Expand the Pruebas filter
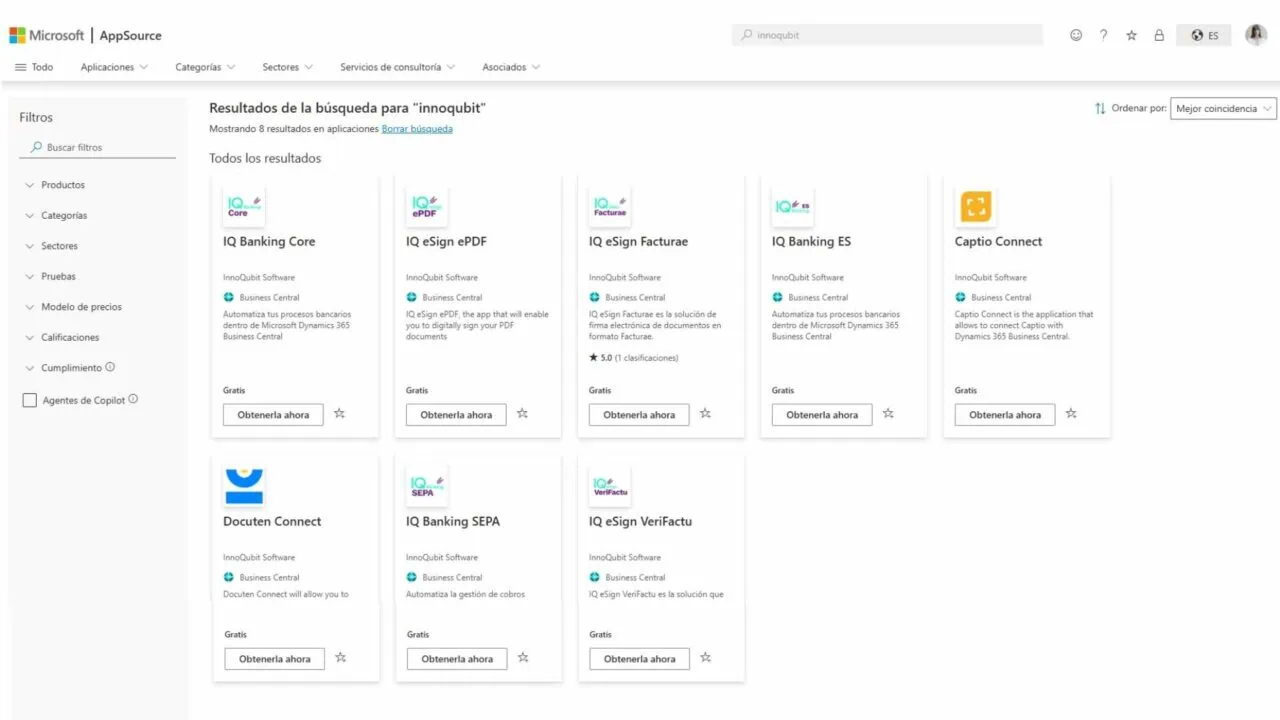Viewport: 1280px width, 720px height. pos(50,276)
